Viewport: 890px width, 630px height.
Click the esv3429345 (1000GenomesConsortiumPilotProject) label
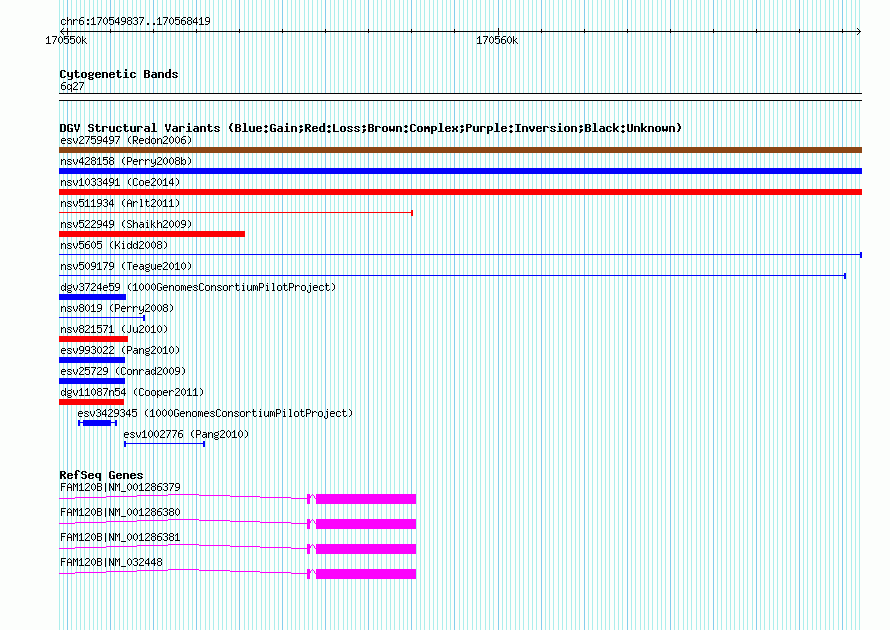[215, 413]
